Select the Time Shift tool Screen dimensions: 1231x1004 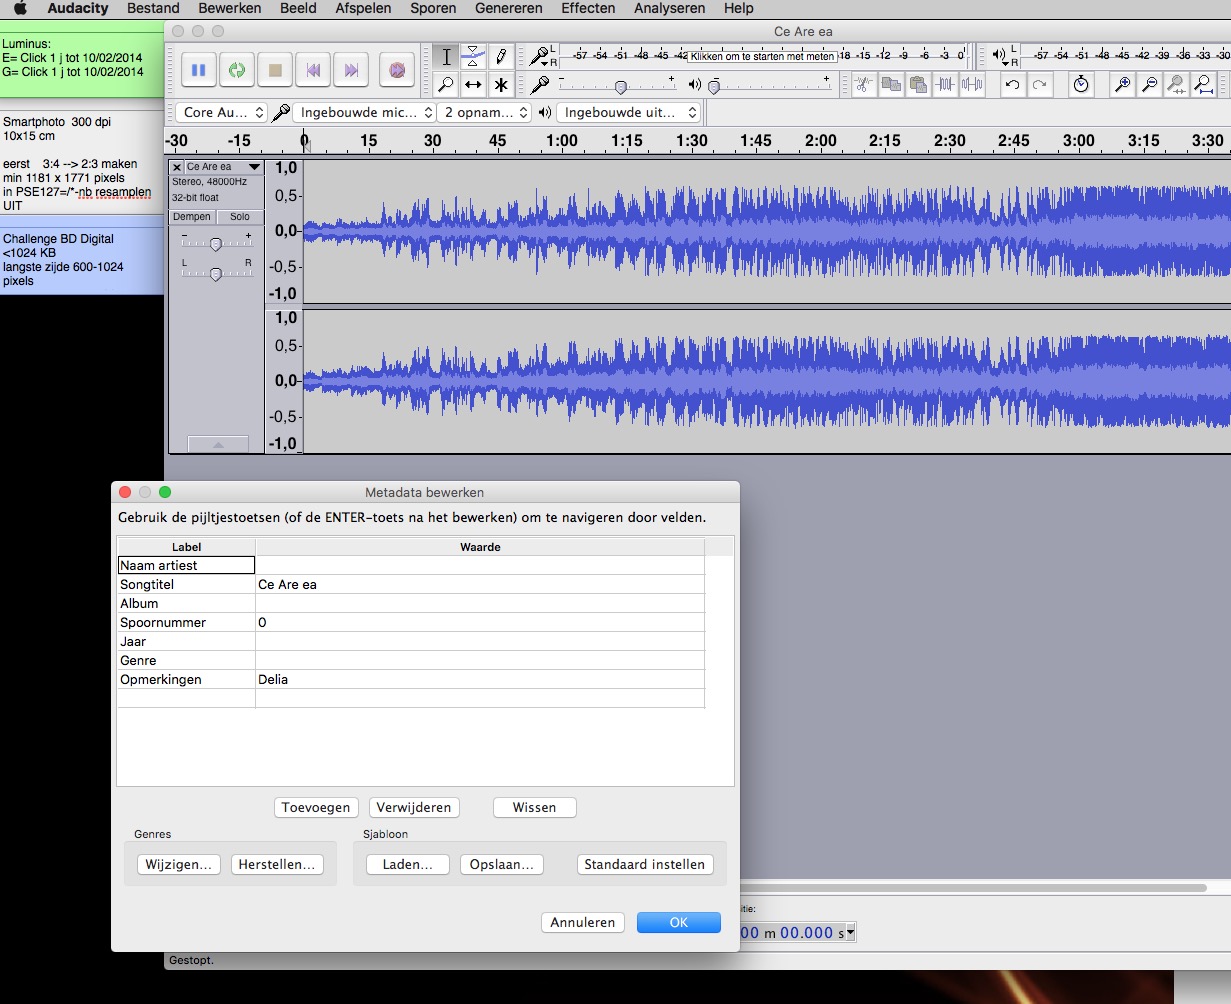point(473,85)
